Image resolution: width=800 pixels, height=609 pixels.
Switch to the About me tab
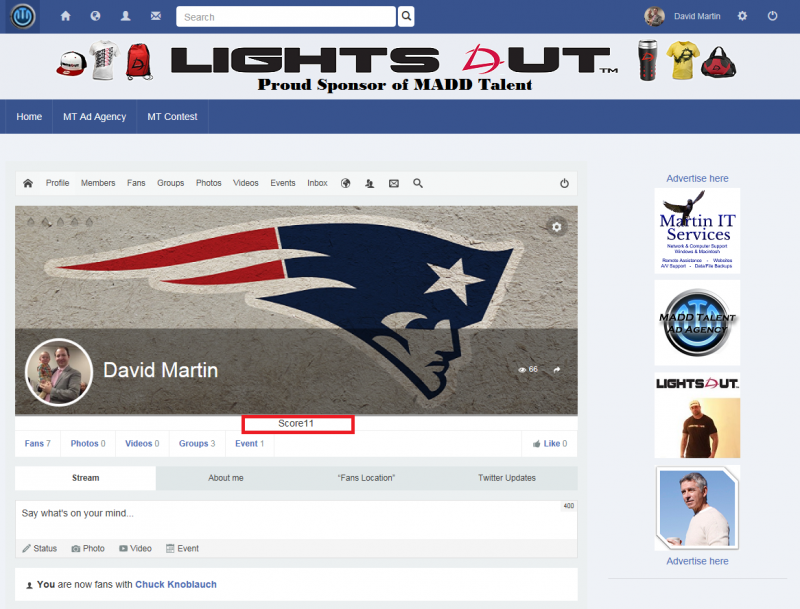tap(226, 478)
